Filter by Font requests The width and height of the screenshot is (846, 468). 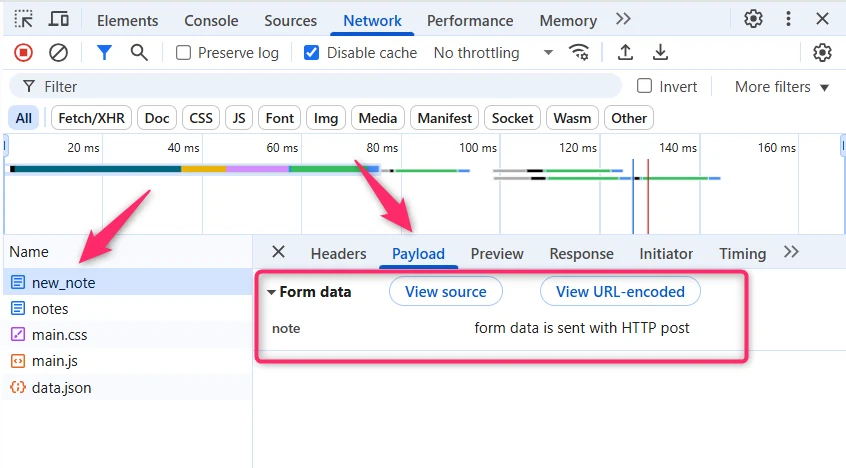[x=279, y=118]
